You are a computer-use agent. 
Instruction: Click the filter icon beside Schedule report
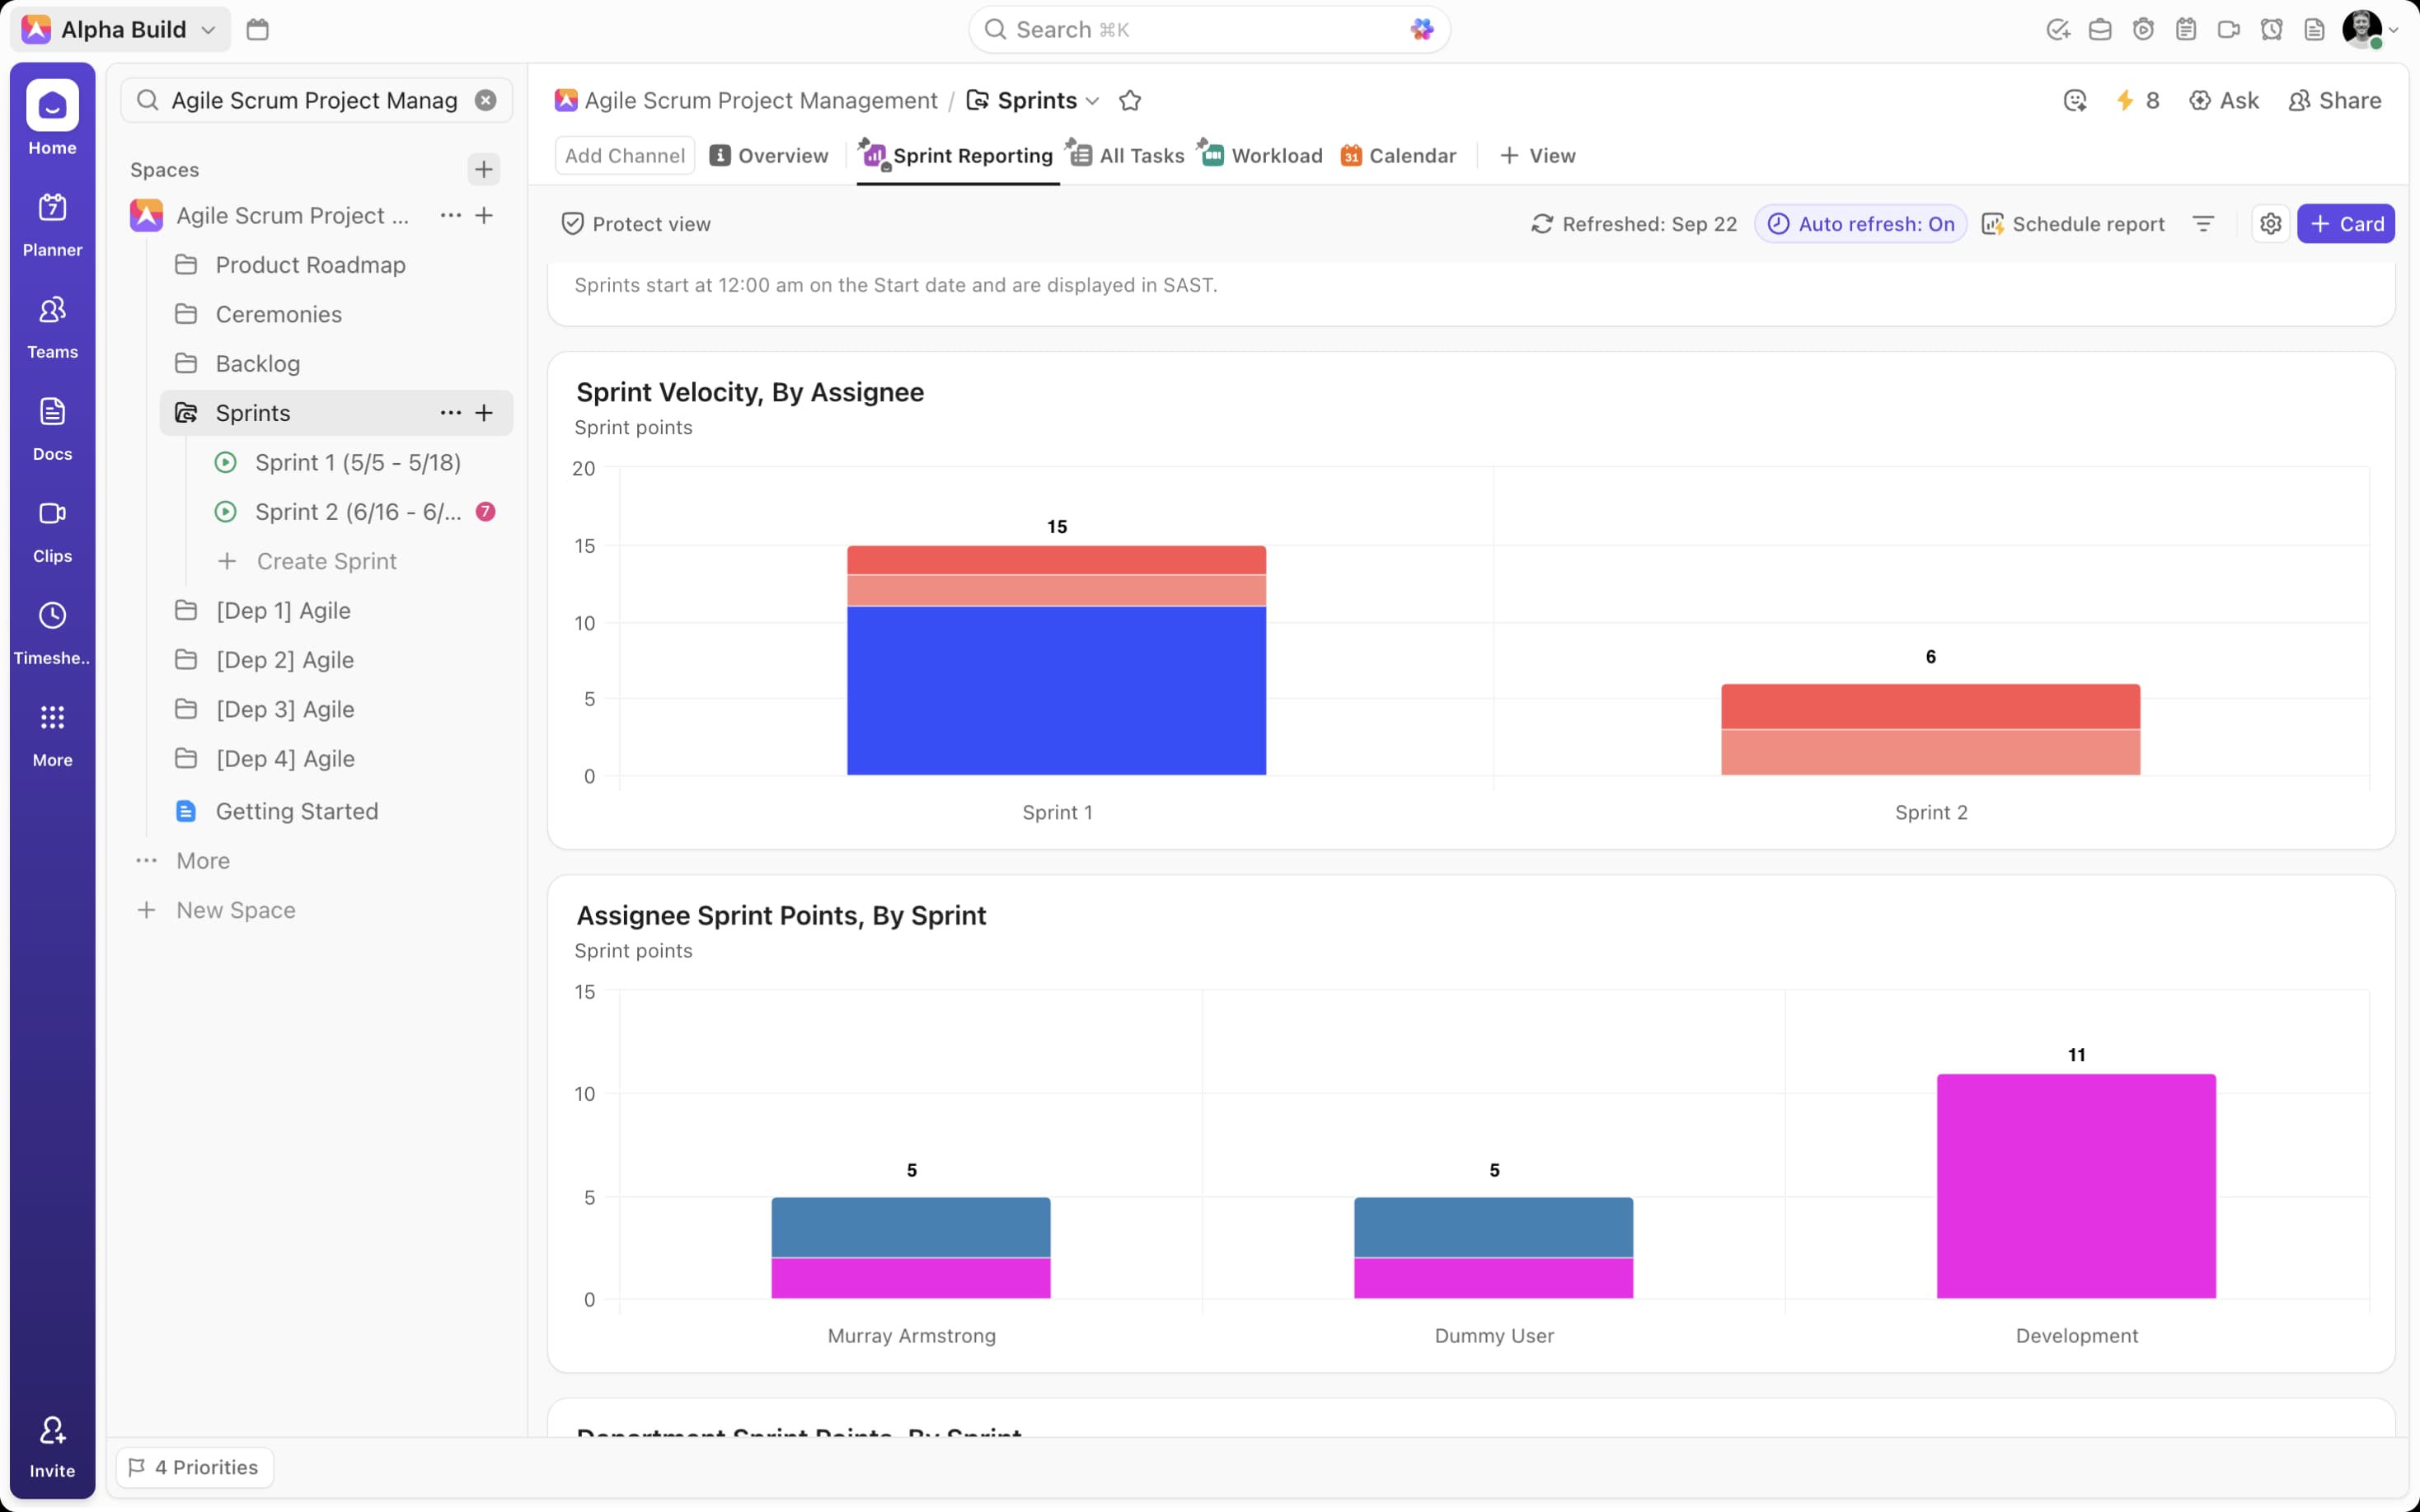tap(2203, 224)
